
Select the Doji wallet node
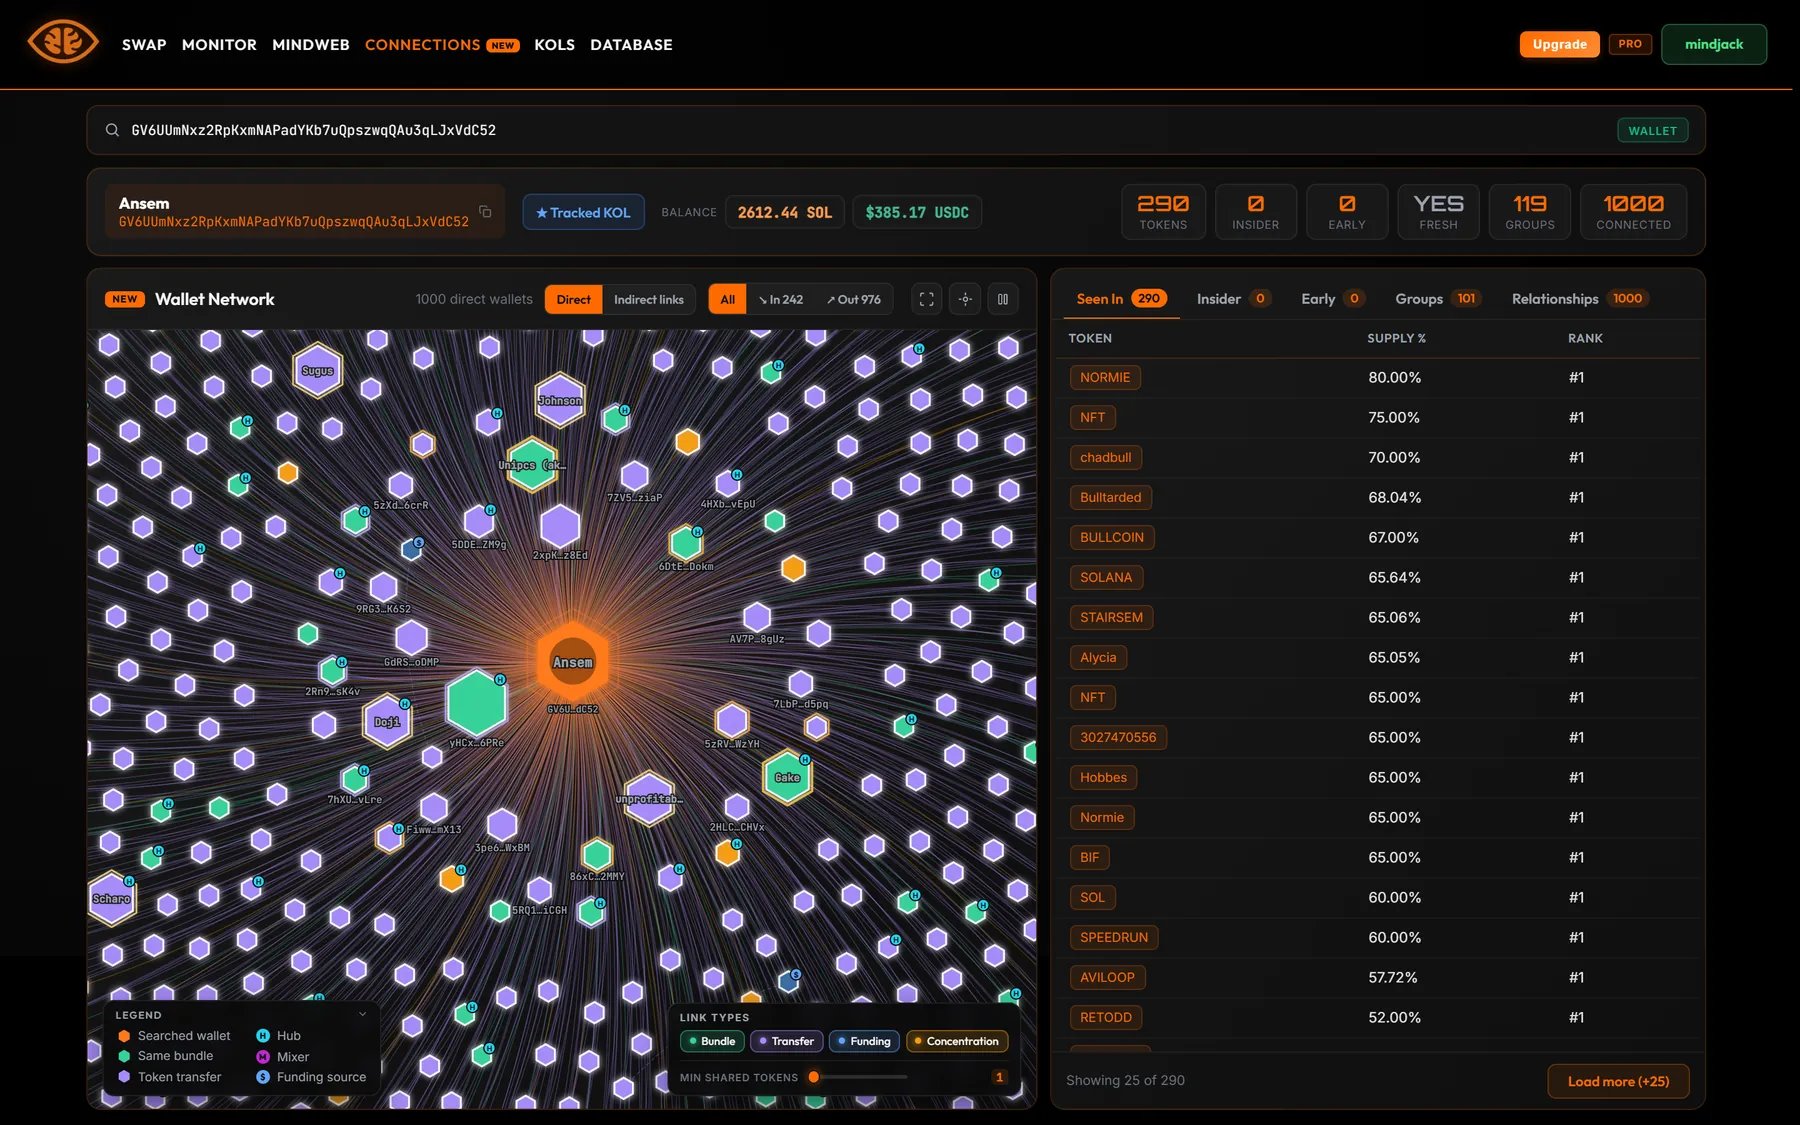pyautogui.click(x=387, y=721)
